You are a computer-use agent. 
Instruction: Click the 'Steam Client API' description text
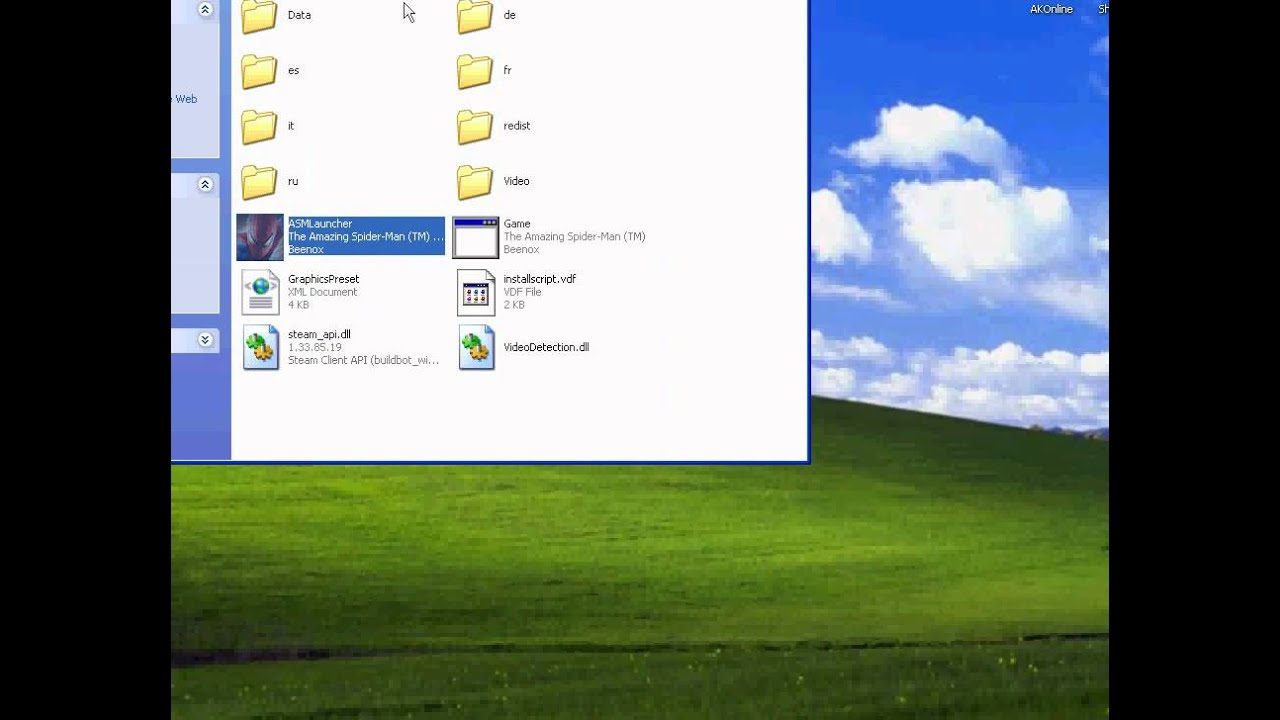364,360
